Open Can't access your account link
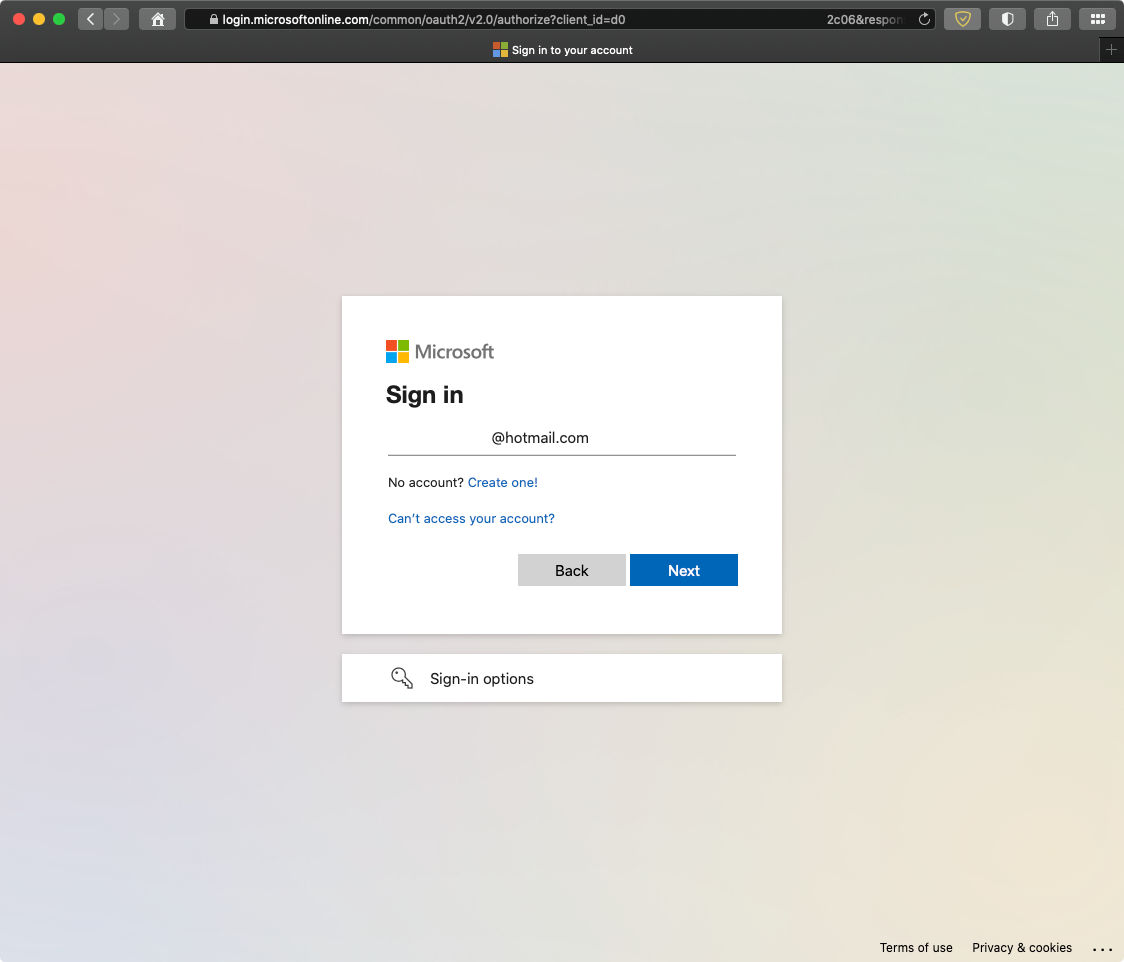The image size is (1124, 962). click(471, 518)
